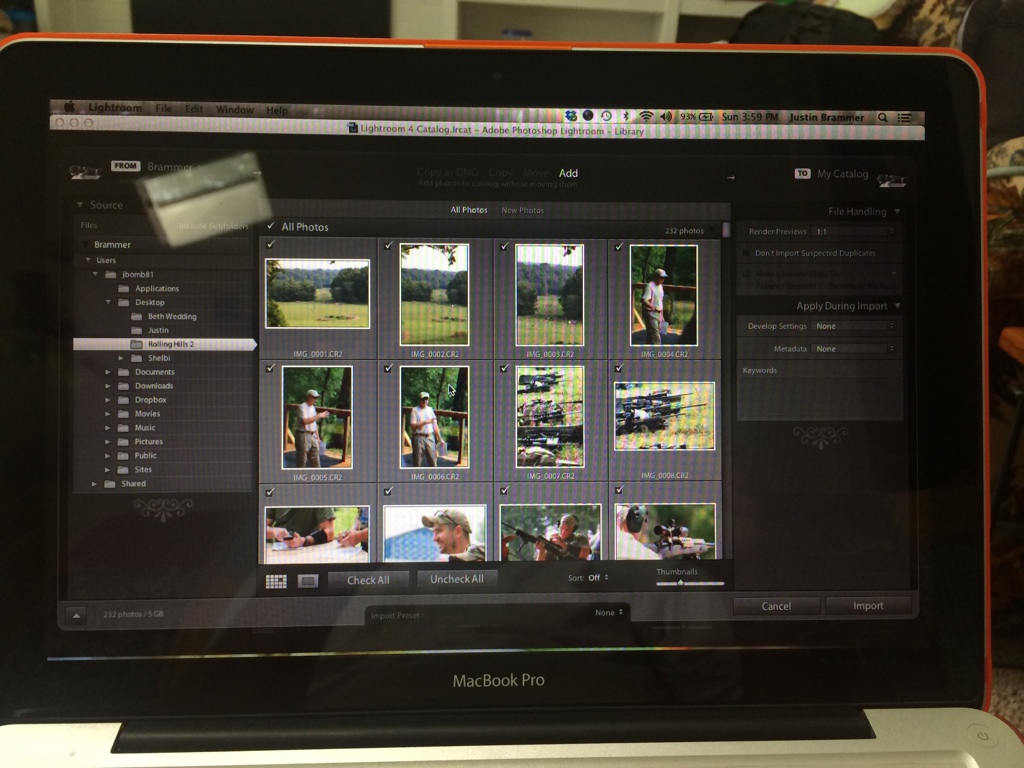Open the Time Machine status icon
The image size is (1024, 768).
(606, 116)
